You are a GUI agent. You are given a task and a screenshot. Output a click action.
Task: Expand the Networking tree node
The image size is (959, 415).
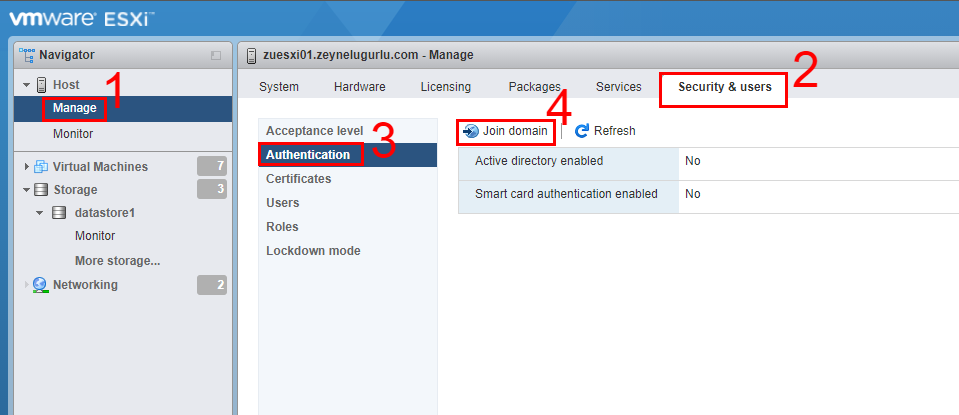pyautogui.click(x=26, y=285)
